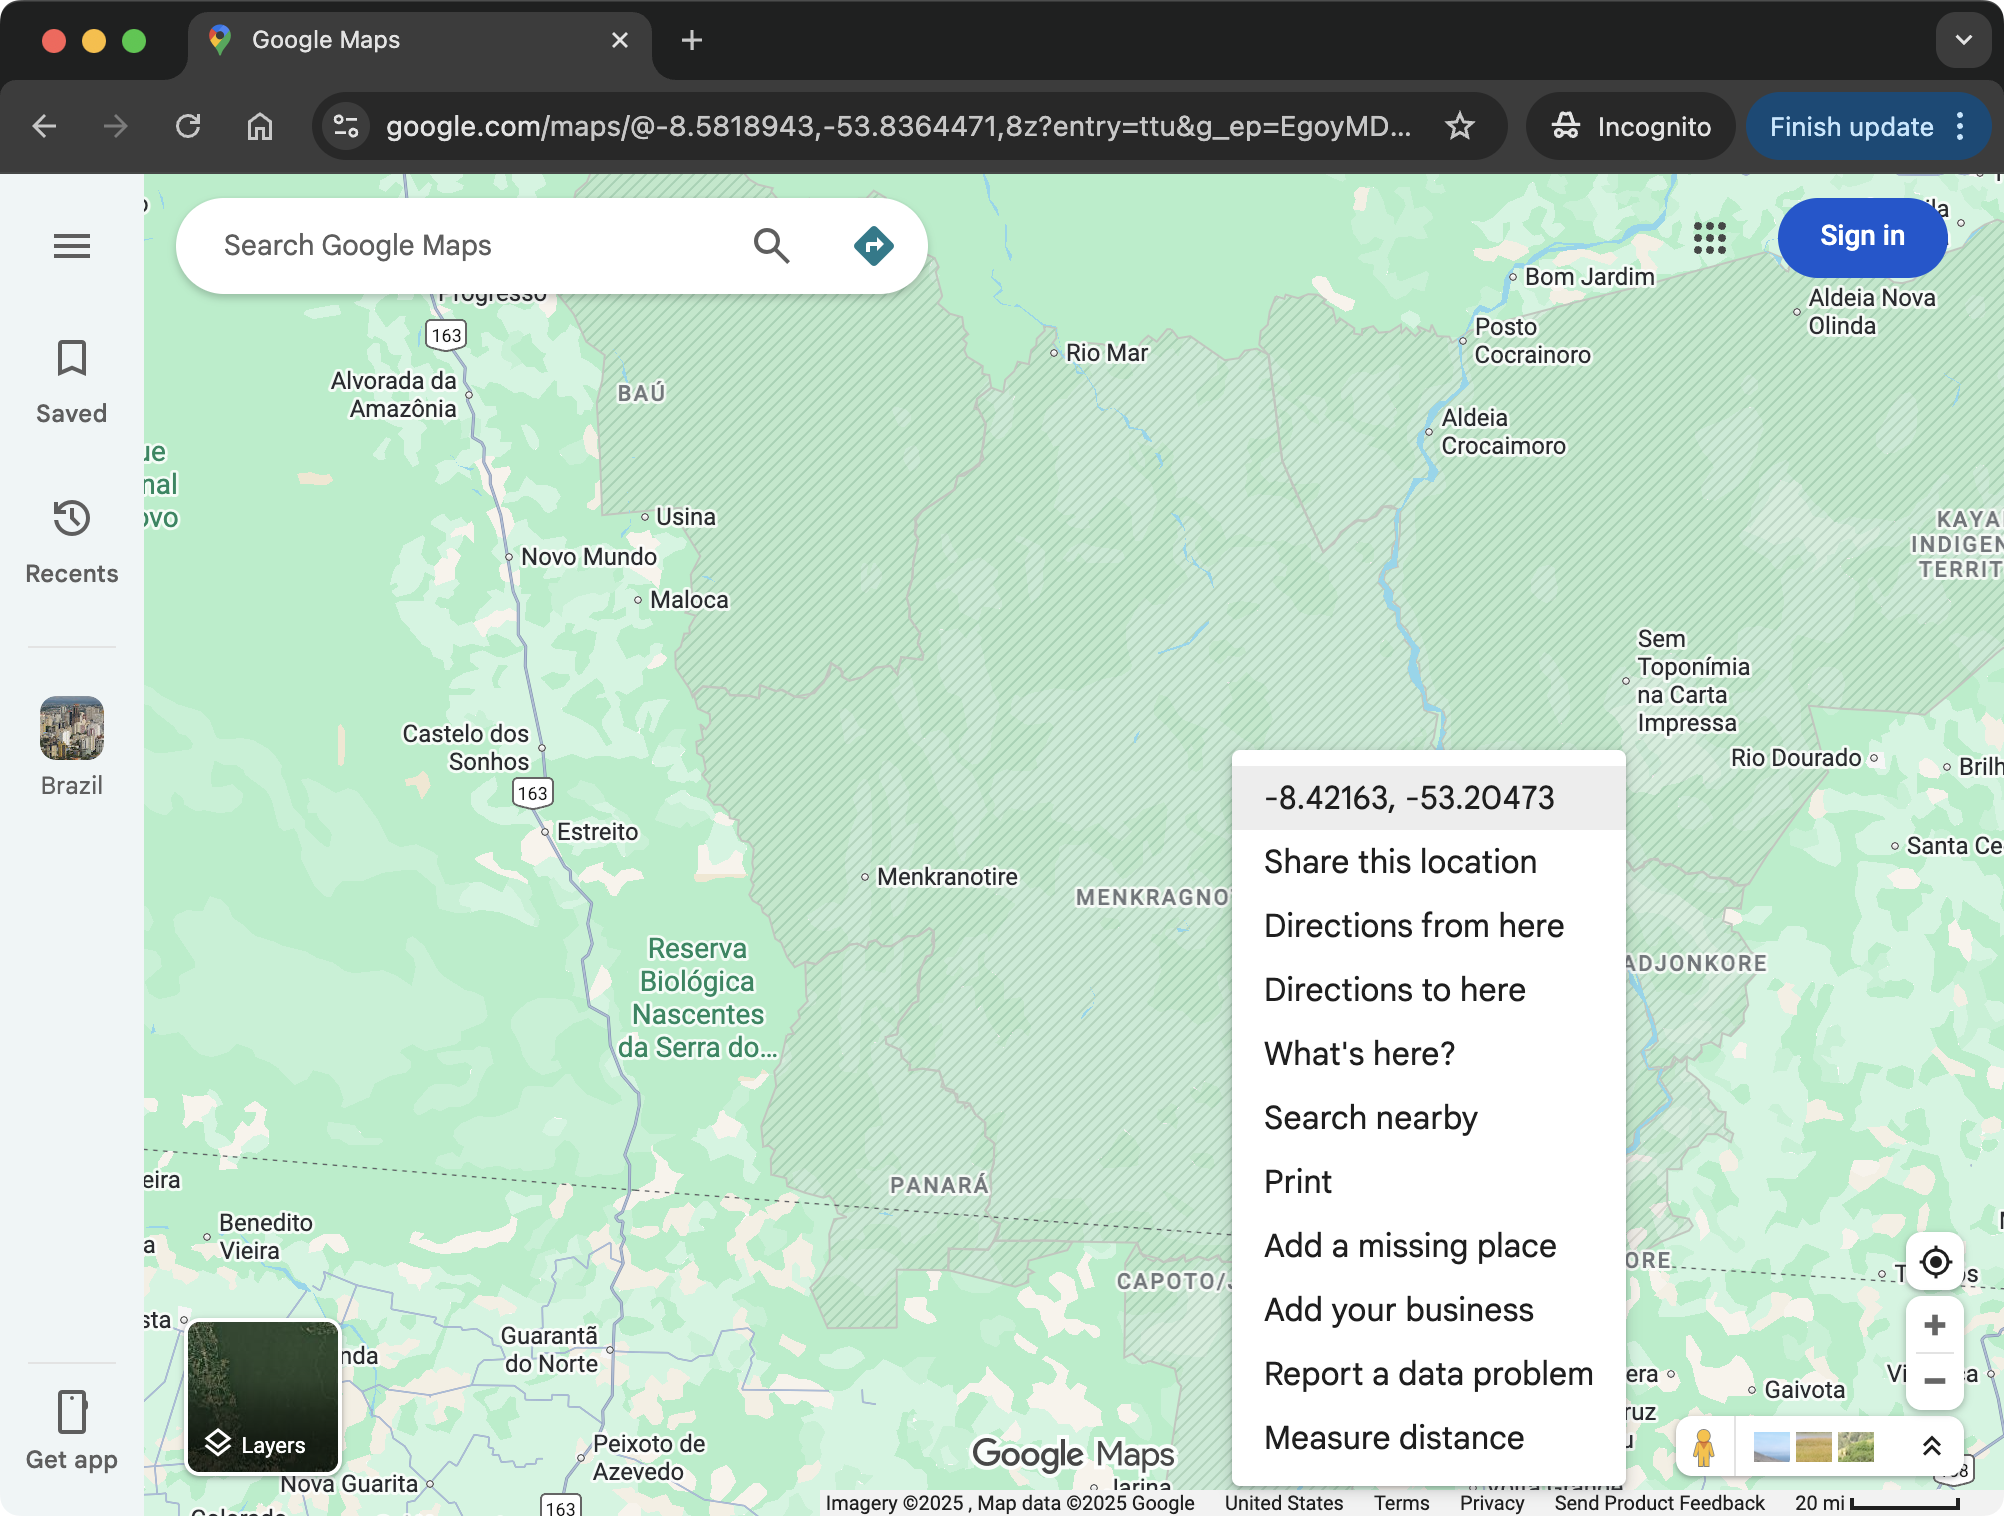Open the Layers panel in the corner

click(261, 1397)
